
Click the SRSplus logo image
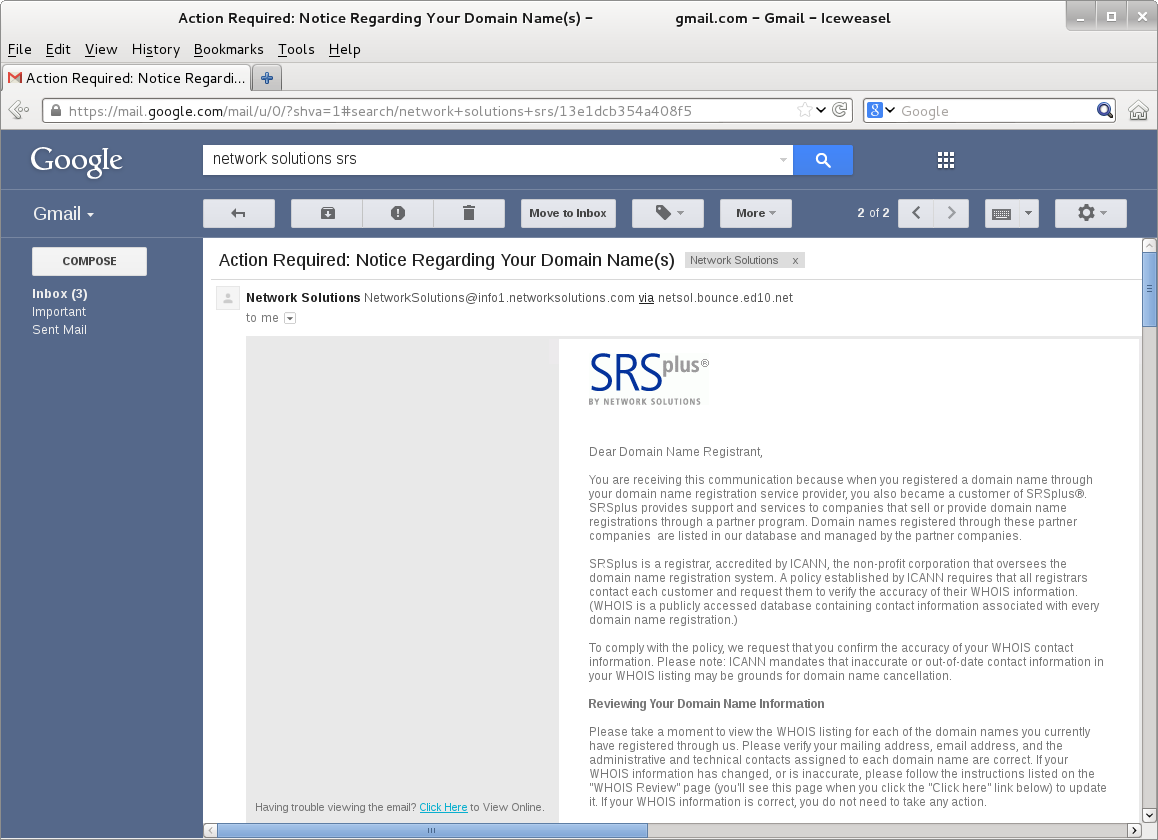[x=648, y=379]
